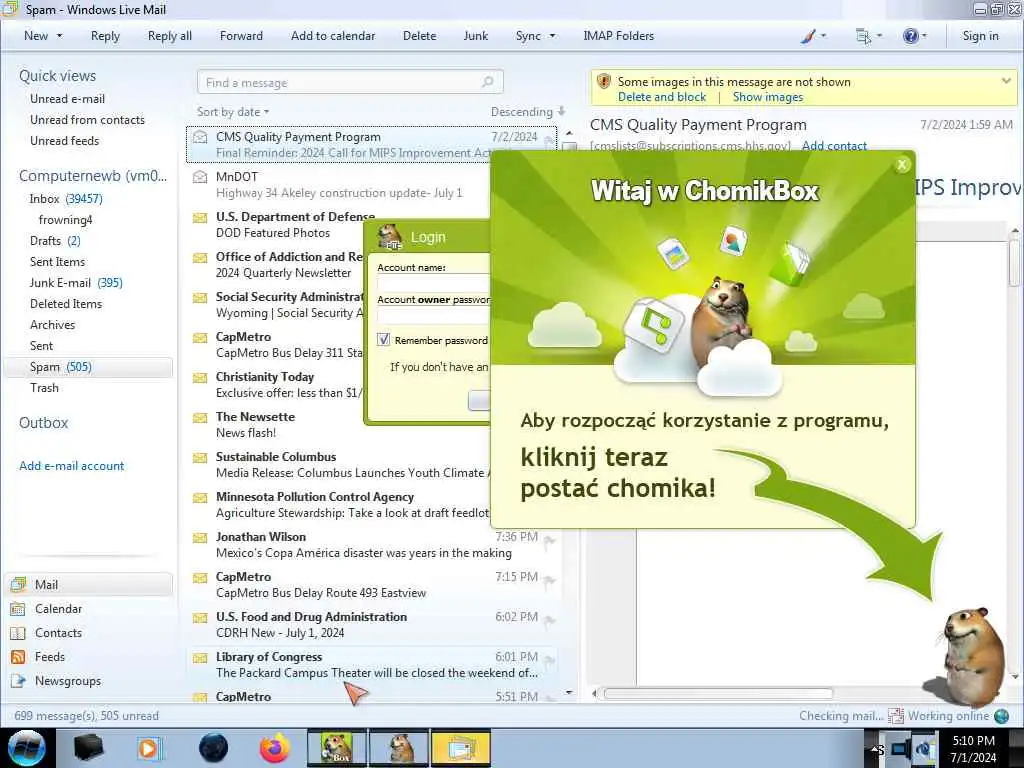Click Delete in the toolbar
The width and height of the screenshot is (1024, 768).
click(x=419, y=36)
